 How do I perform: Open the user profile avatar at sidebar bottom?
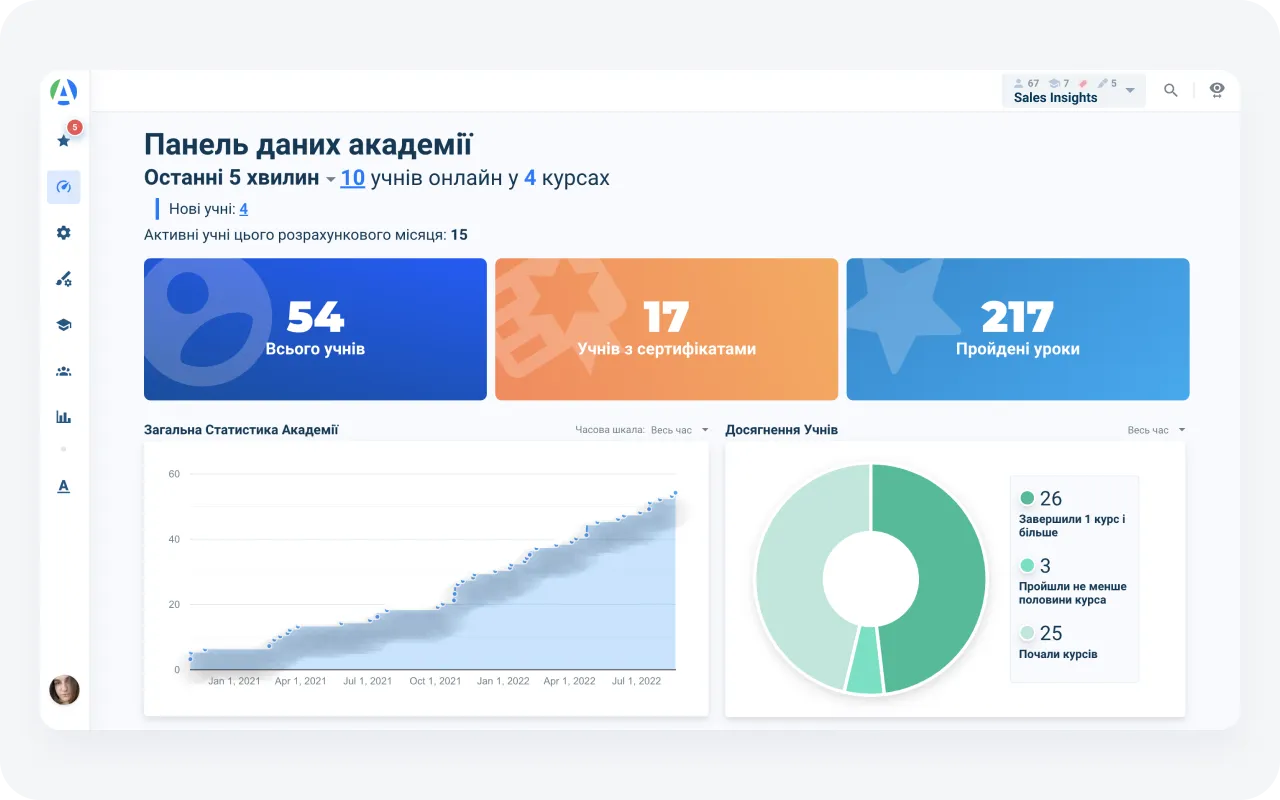click(x=63, y=690)
